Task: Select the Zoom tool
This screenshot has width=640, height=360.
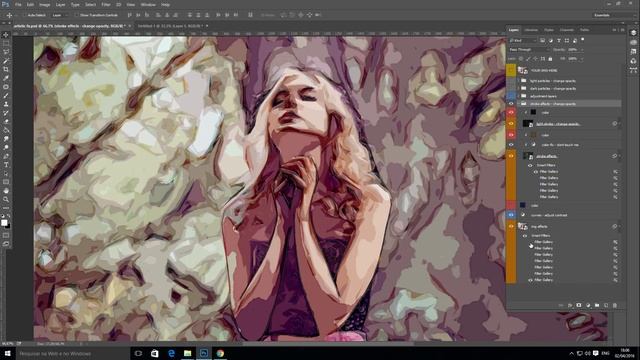Action: point(6,199)
